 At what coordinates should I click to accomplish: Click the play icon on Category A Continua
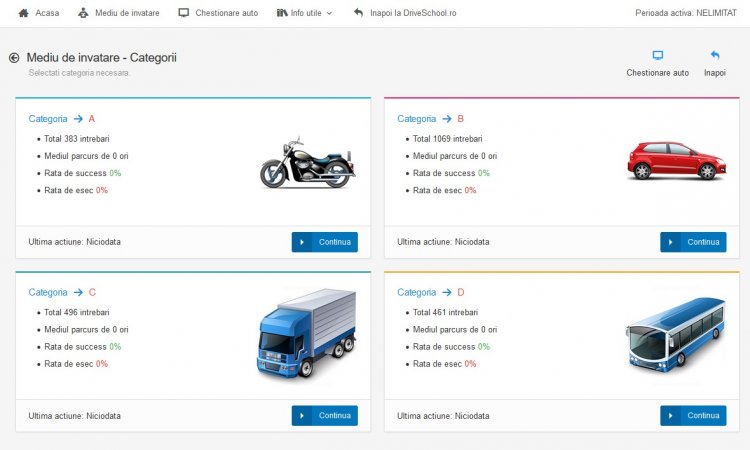point(302,242)
